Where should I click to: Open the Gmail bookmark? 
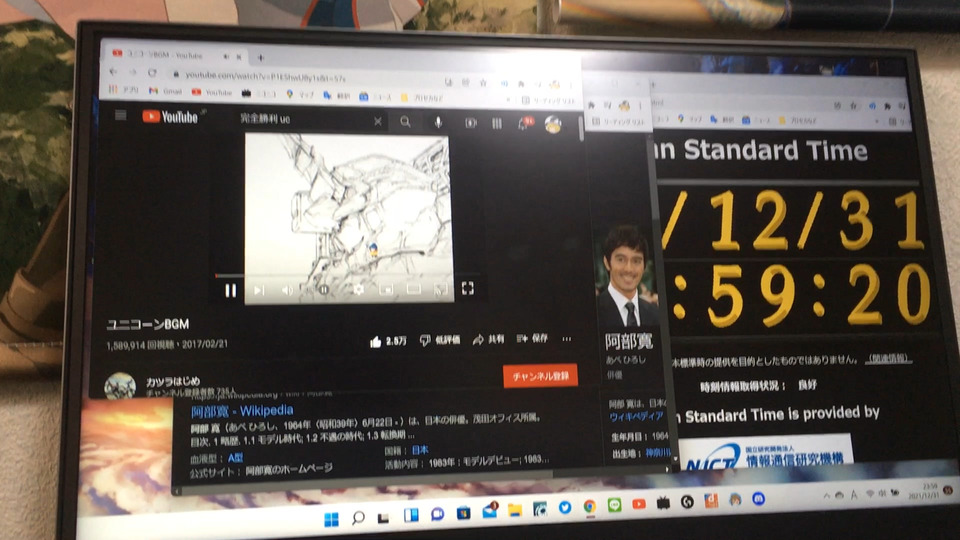pos(165,91)
